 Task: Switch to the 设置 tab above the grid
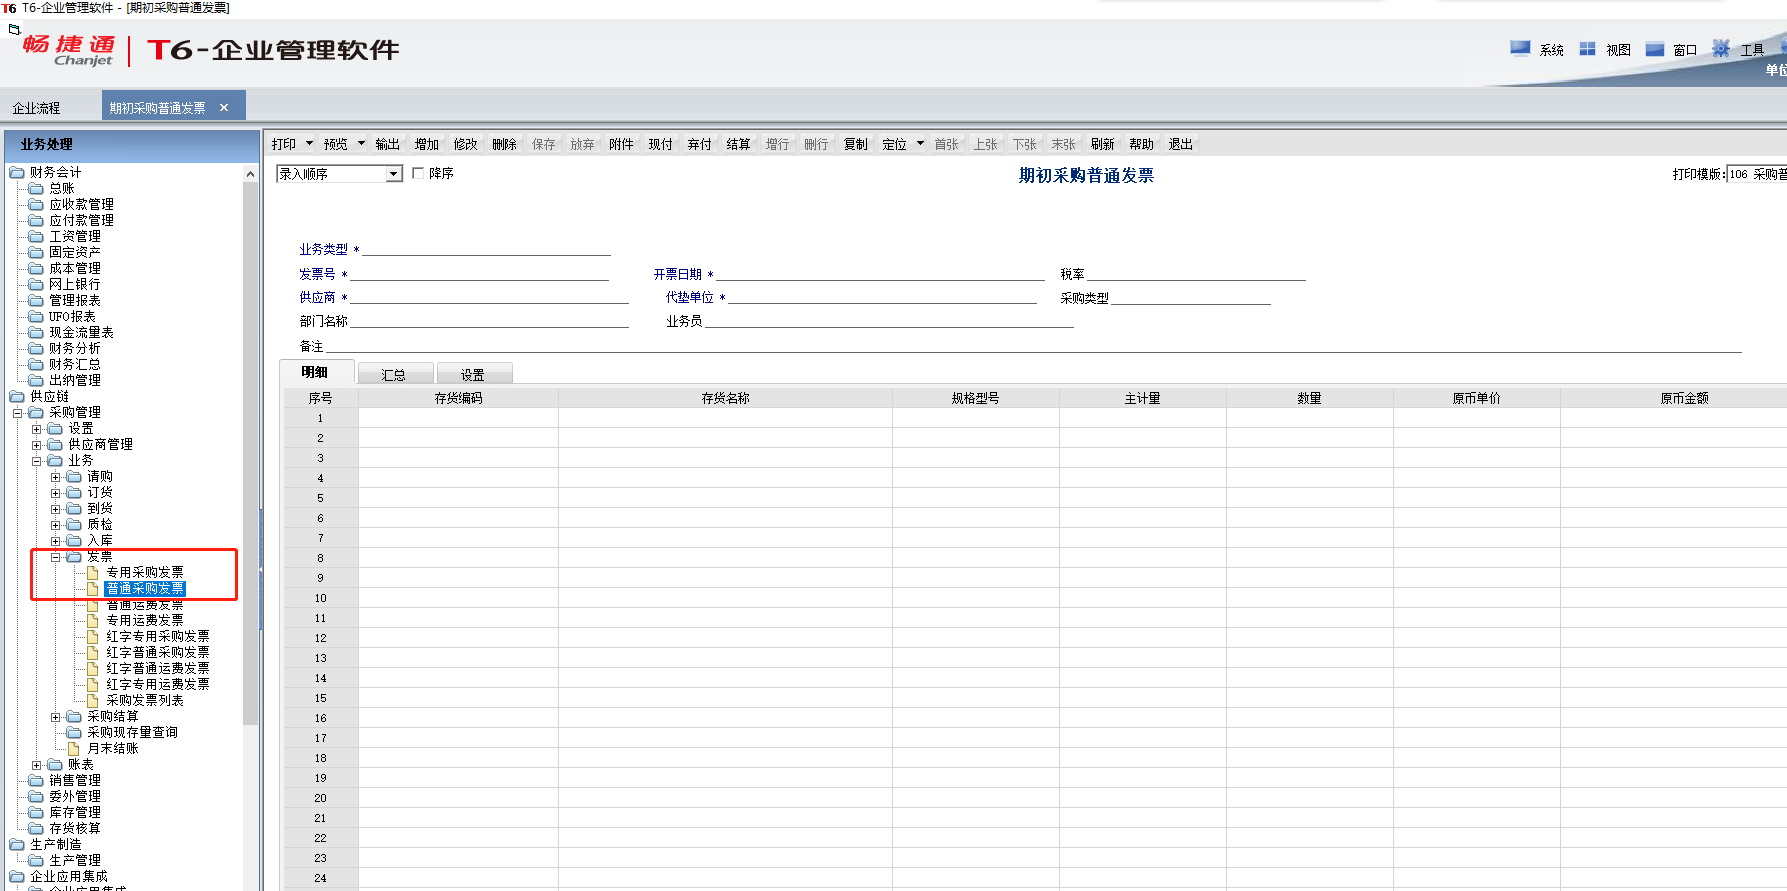473,374
